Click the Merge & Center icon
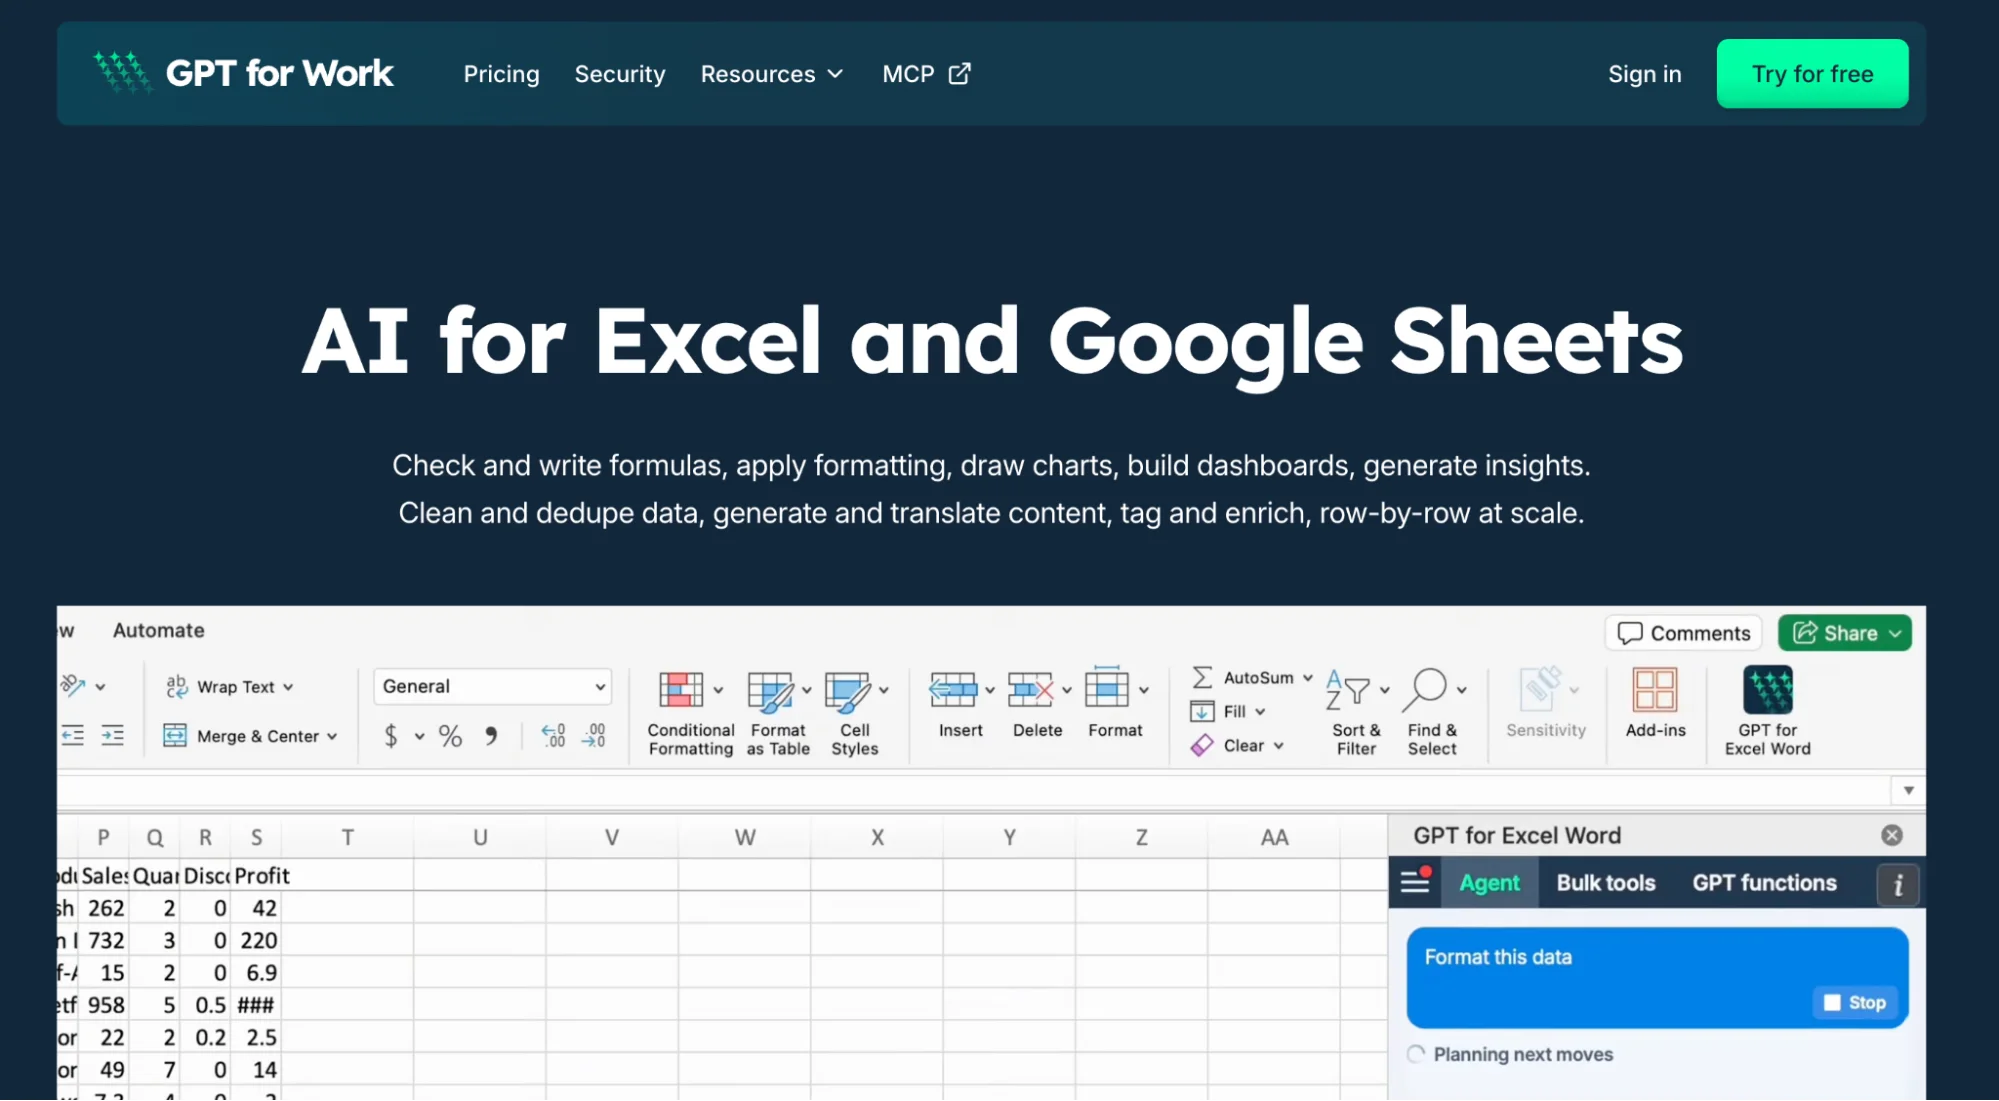This screenshot has width=1999, height=1101. click(175, 736)
